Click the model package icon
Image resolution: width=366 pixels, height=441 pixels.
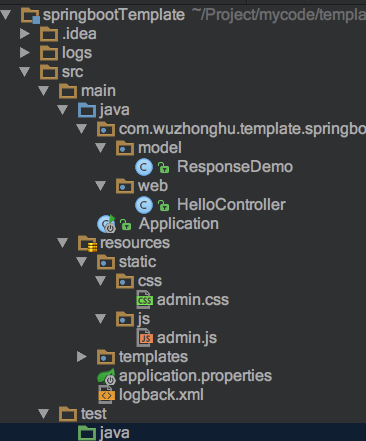125,148
